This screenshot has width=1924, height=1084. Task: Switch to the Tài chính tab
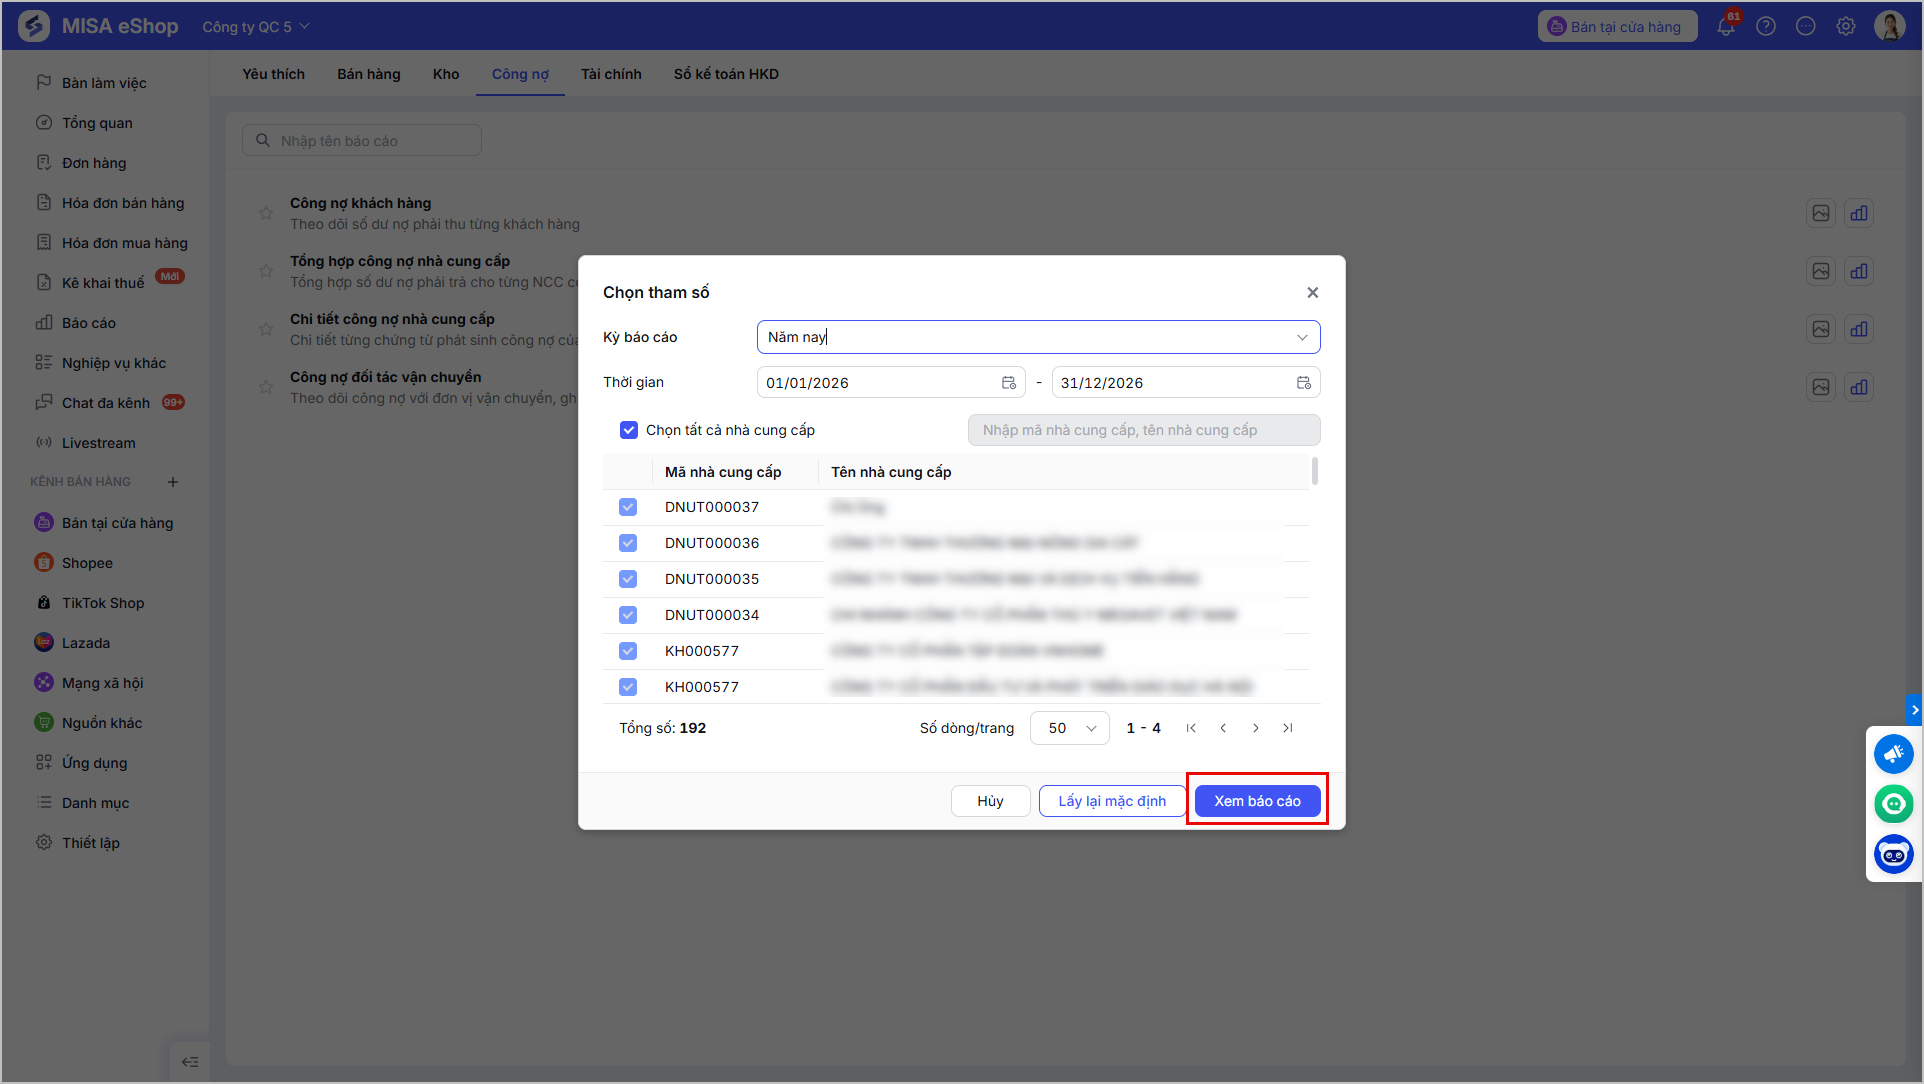611,74
